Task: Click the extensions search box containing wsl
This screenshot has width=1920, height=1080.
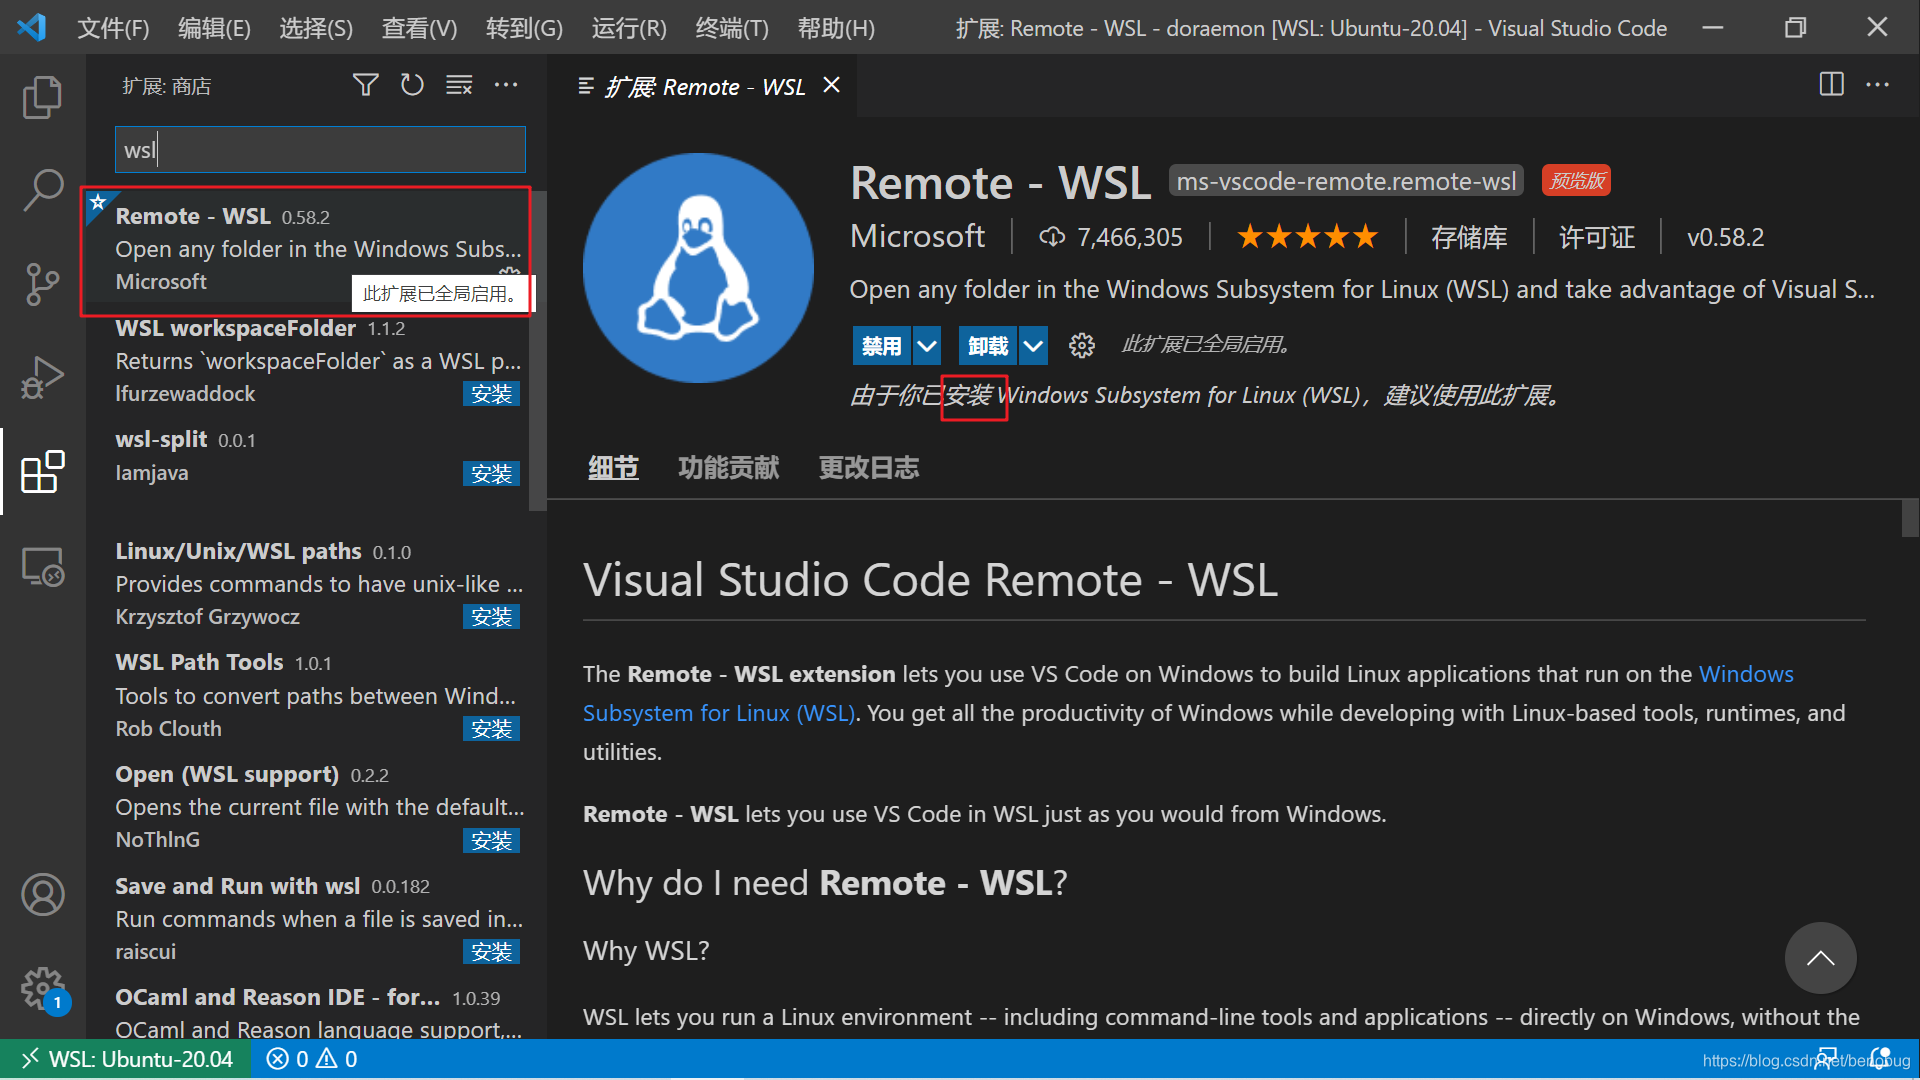Action: pos(320,150)
